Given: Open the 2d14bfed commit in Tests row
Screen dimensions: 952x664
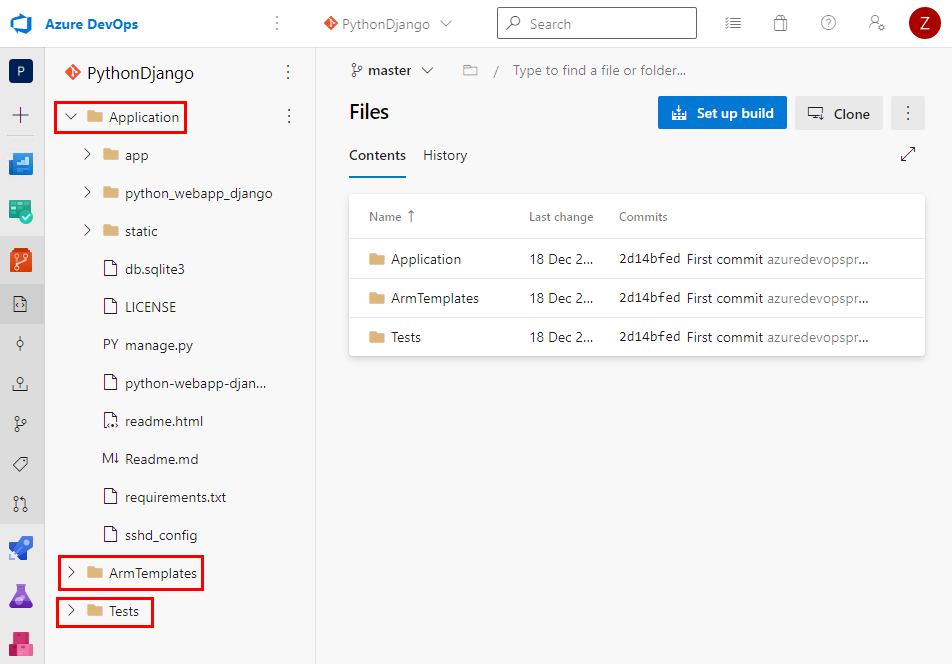Looking at the screenshot, I should (649, 336).
